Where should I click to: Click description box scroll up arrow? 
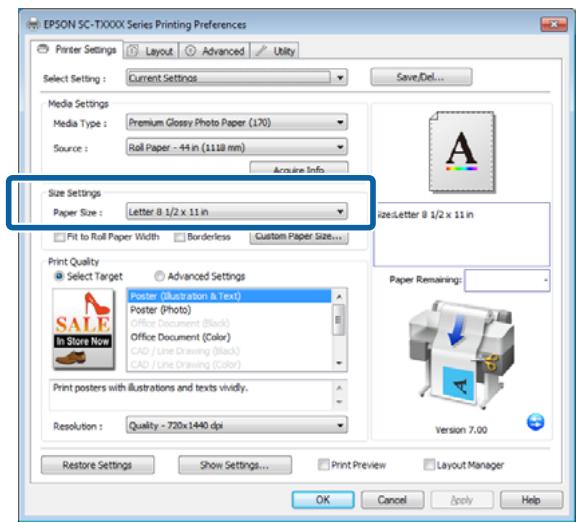(x=339, y=388)
